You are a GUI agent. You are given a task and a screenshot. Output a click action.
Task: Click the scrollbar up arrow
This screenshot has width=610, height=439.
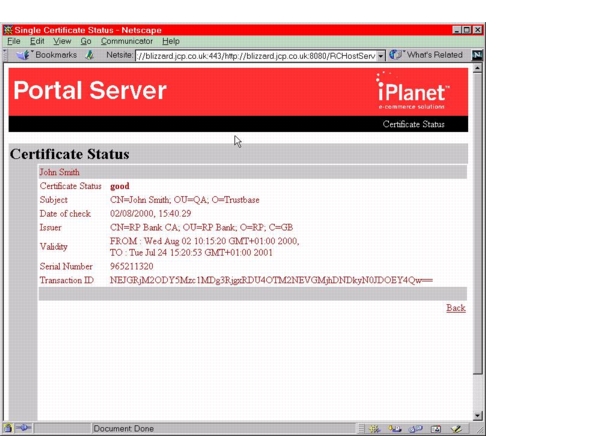coord(477,68)
